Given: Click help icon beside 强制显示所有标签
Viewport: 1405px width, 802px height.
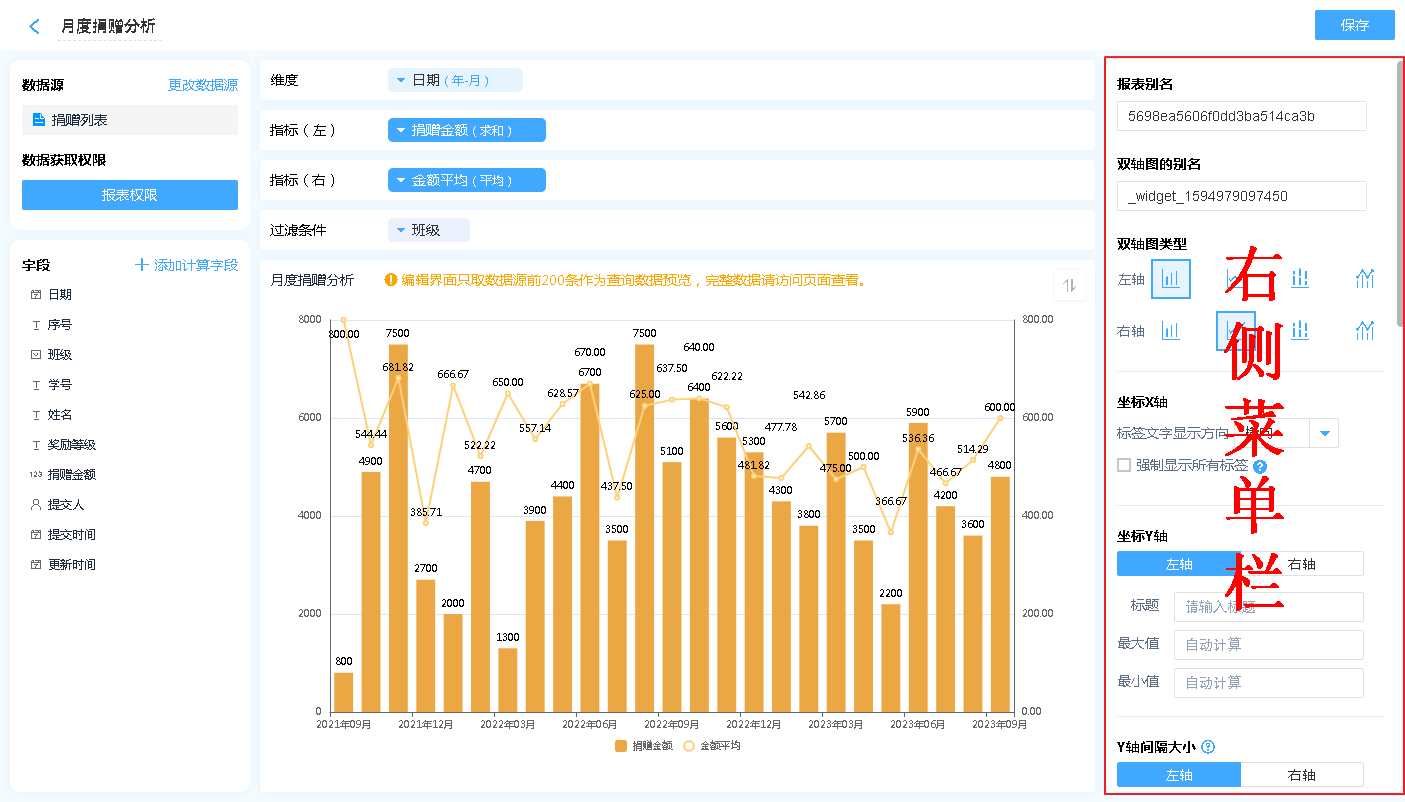Looking at the screenshot, I should (x=1260, y=466).
